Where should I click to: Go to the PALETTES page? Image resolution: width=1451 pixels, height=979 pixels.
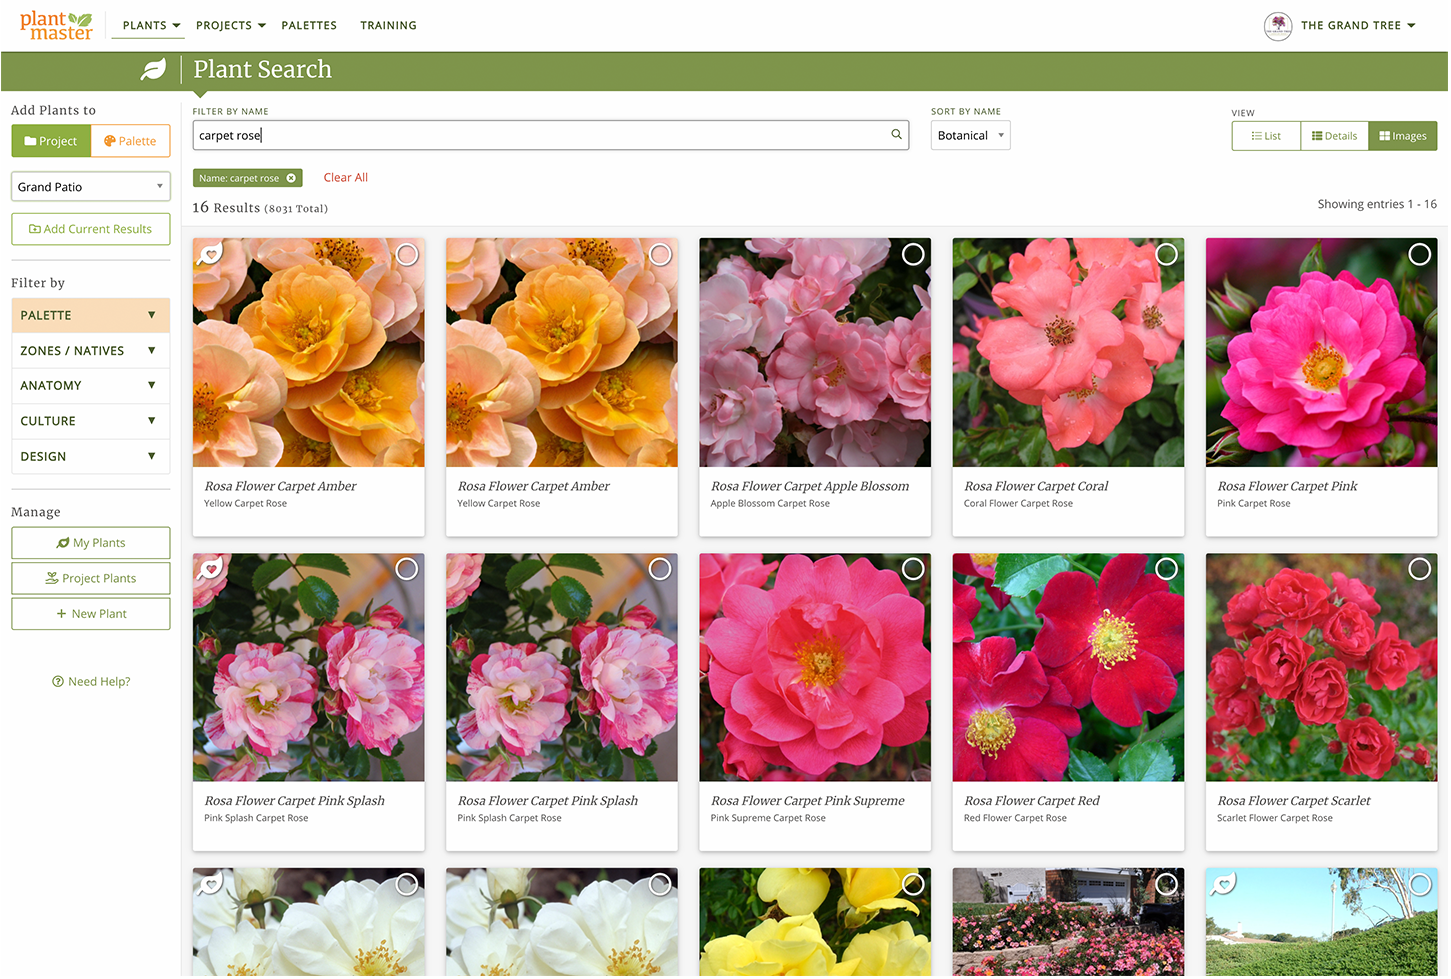click(x=309, y=26)
